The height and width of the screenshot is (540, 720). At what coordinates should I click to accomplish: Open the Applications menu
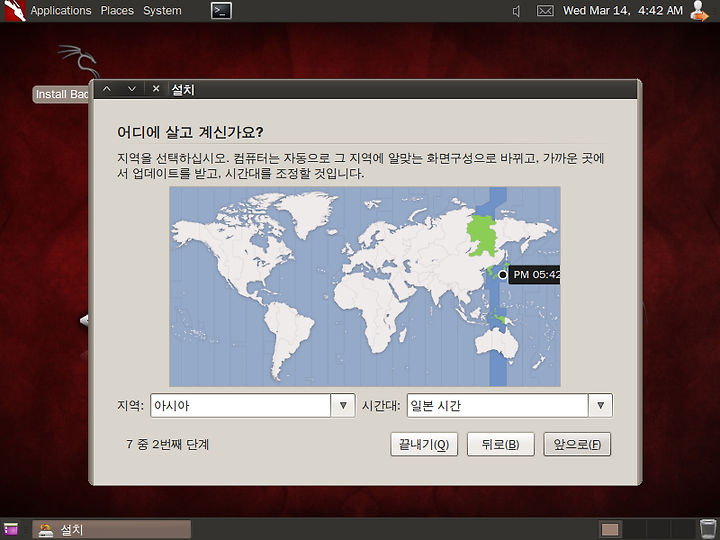61,11
